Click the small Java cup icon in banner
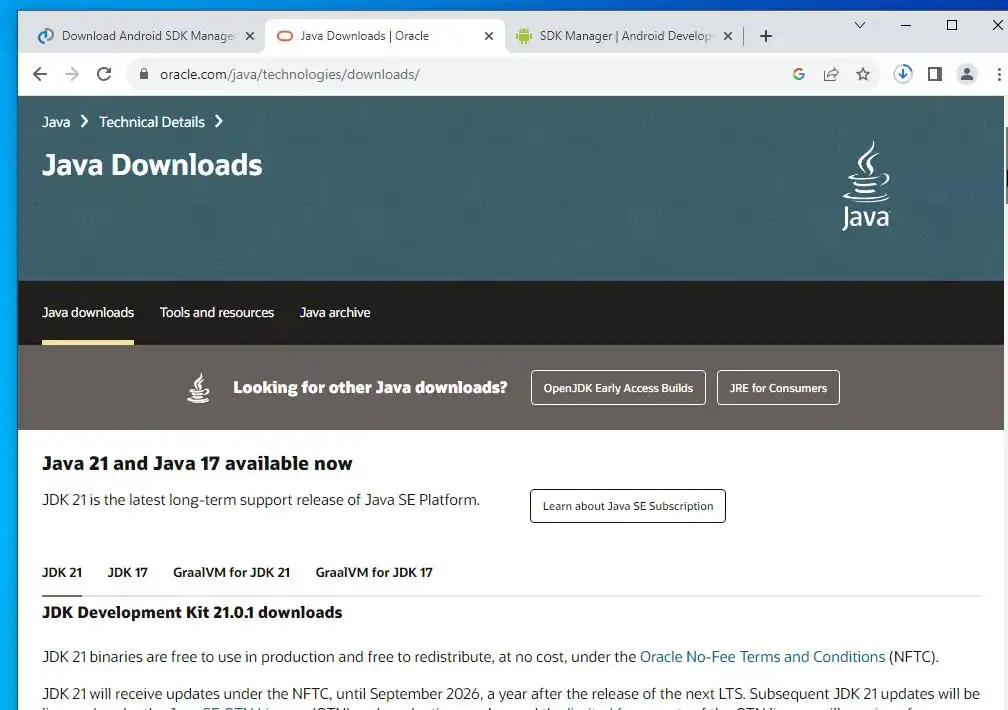The width and height of the screenshot is (1008, 710). pyautogui.click(x=199, y=388)
